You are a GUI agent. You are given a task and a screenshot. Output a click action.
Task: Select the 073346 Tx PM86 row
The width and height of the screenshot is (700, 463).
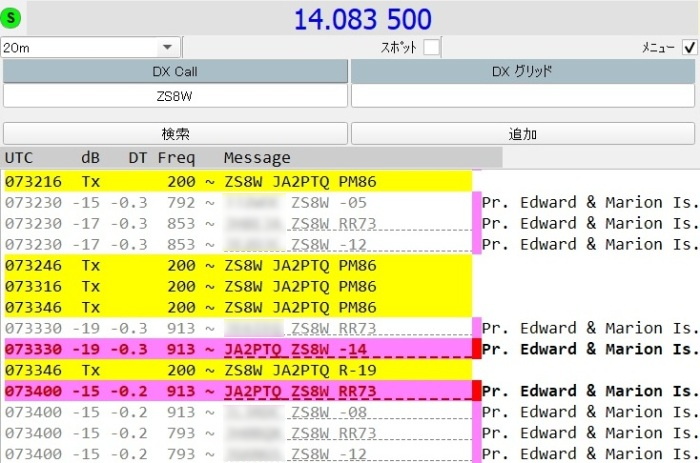(238, 307)
